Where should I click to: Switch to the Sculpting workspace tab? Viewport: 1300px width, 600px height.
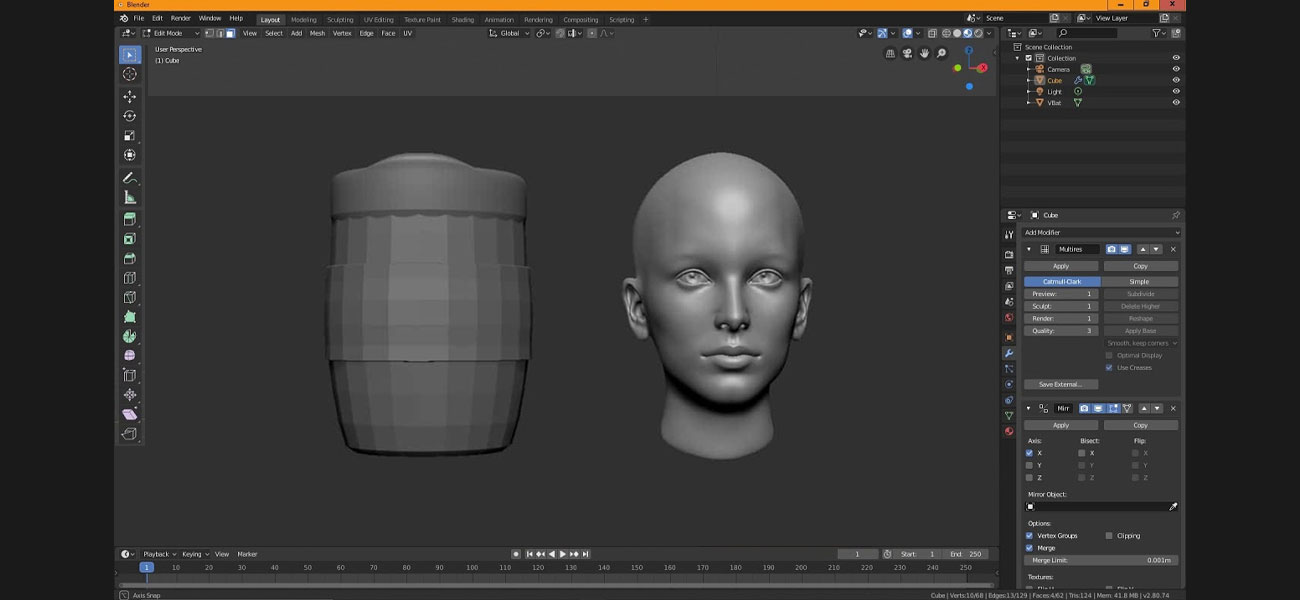341,17
